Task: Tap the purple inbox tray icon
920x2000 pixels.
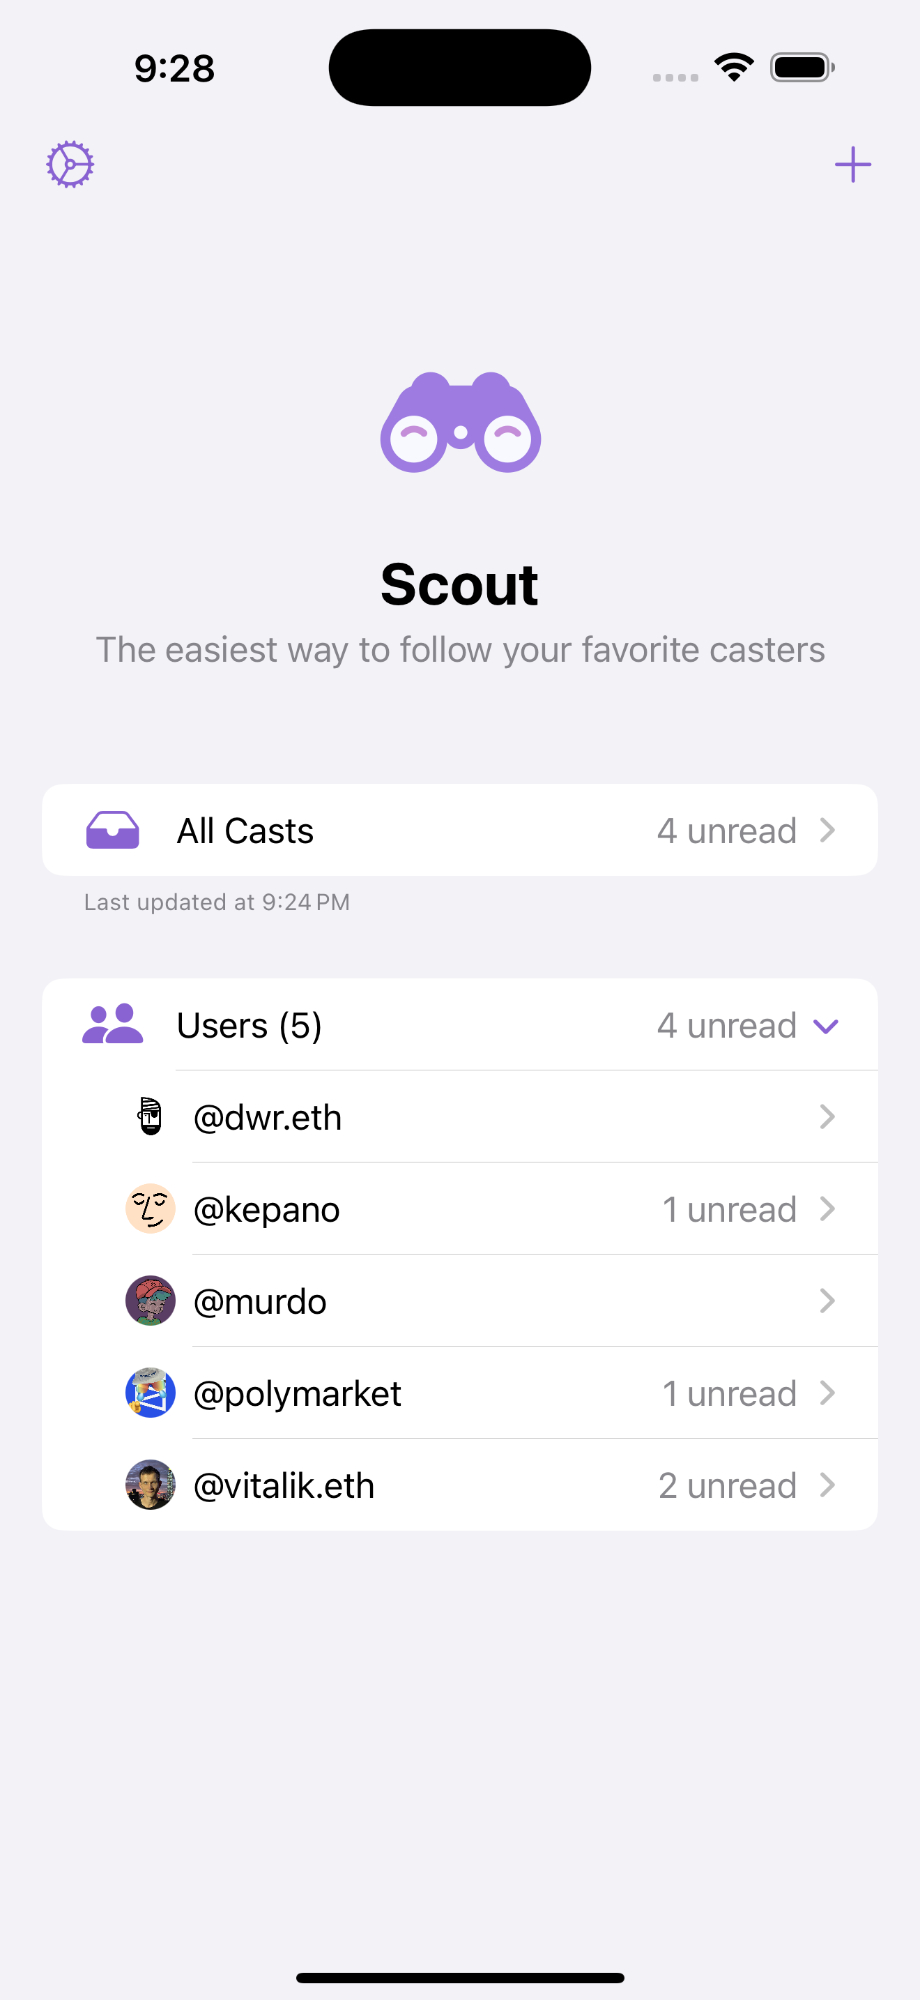Action: (x=113, y=830)
